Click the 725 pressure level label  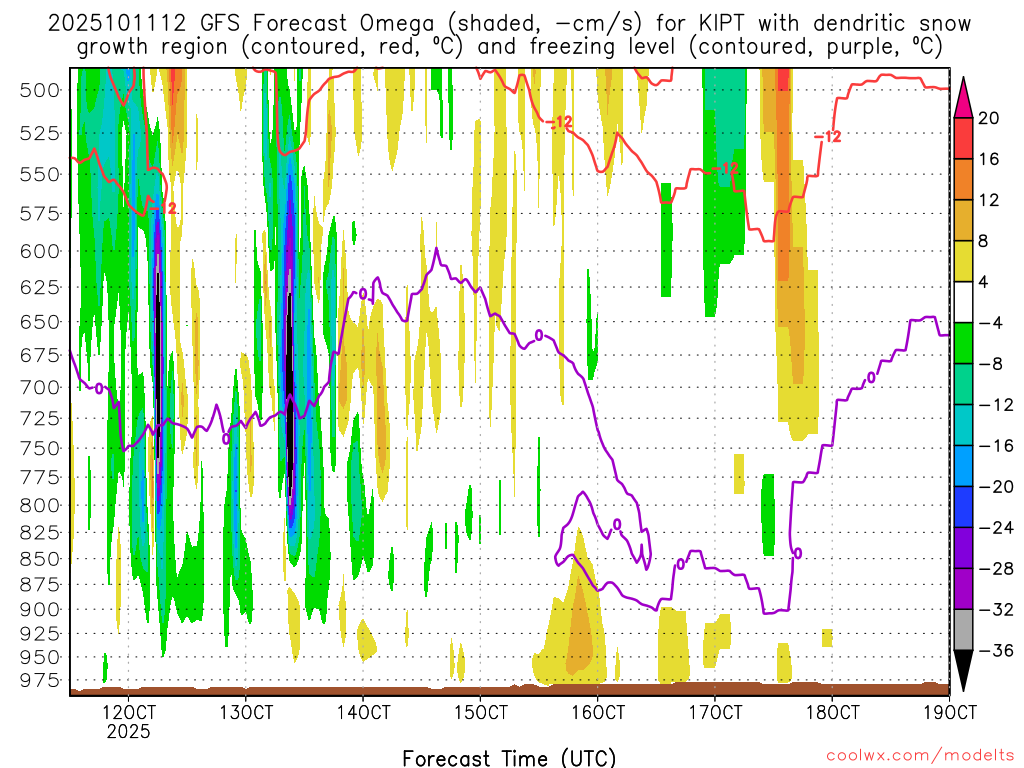click(x=40, y=418)
